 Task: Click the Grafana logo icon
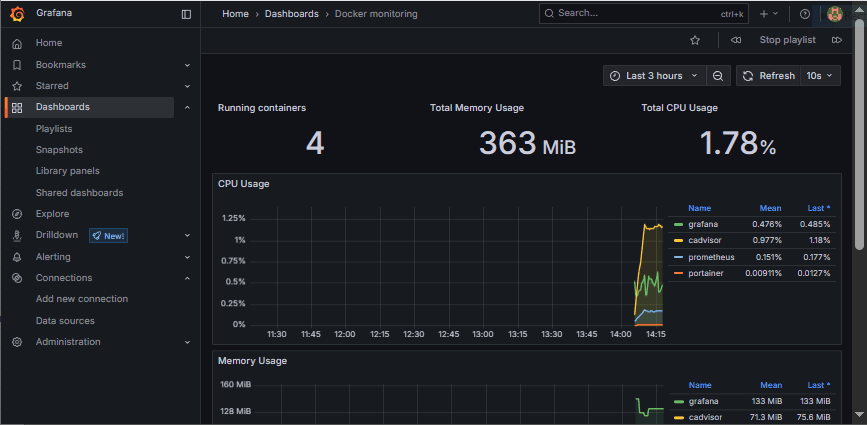(x=17, y=14)
